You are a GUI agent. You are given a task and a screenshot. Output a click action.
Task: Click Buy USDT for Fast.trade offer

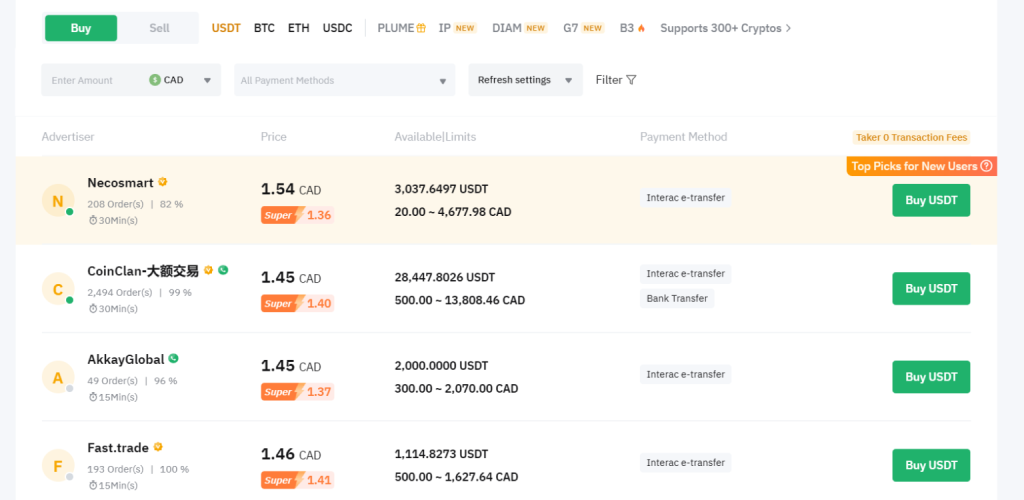(930, 465)
